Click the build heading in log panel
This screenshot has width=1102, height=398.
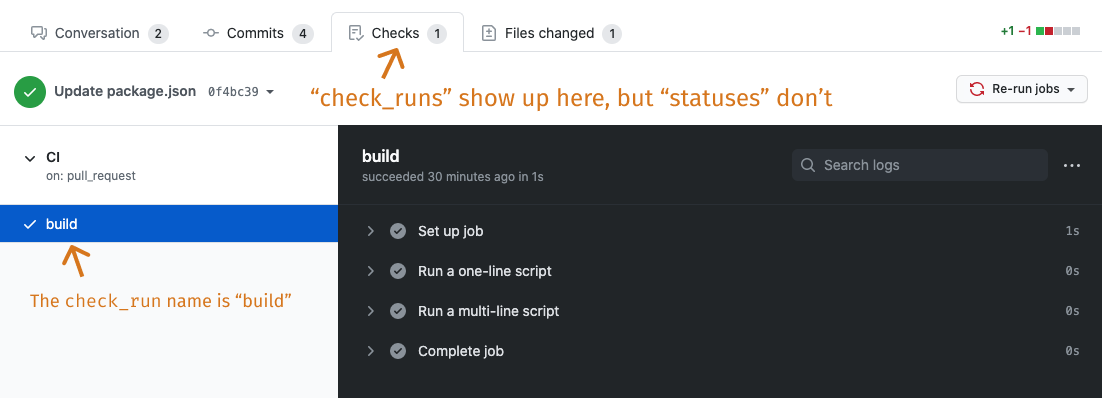(380, 156)
